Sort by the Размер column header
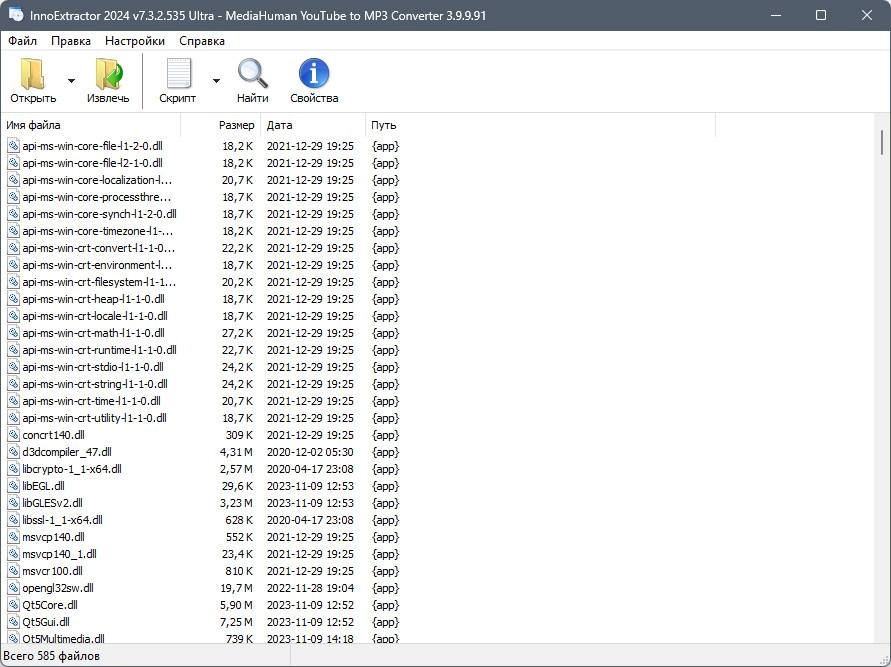Image resolution: width=891 pixels, height=667 pixels. coord(221,125)
